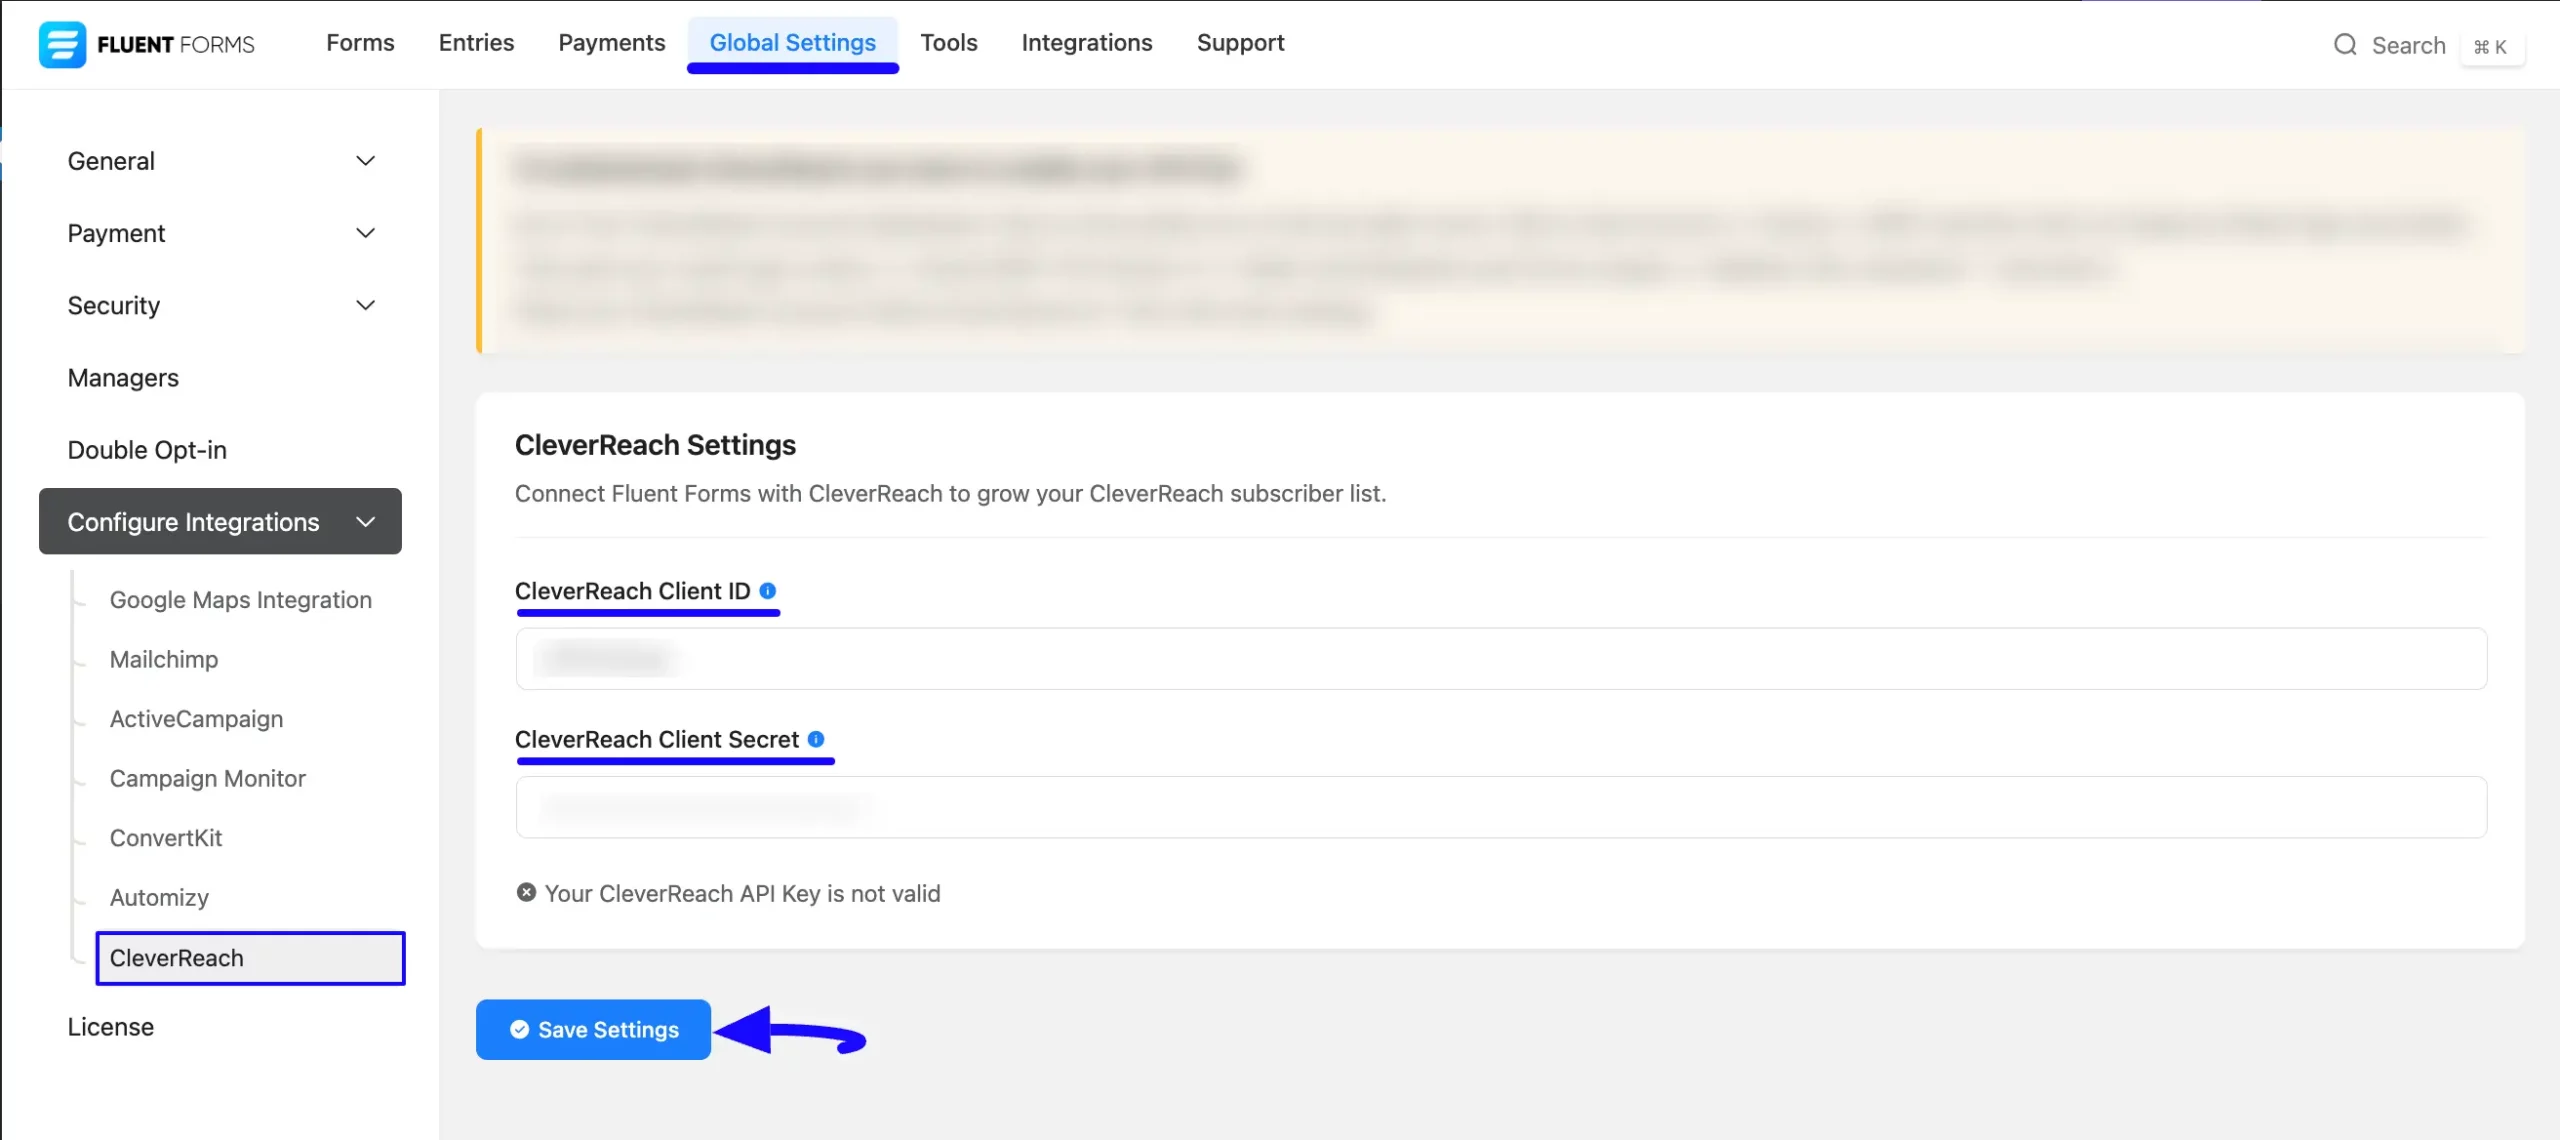Focus the CleverReach Client Secret field
Viewport: 2560px width, 1140px height.
(x=1501, y=807)
